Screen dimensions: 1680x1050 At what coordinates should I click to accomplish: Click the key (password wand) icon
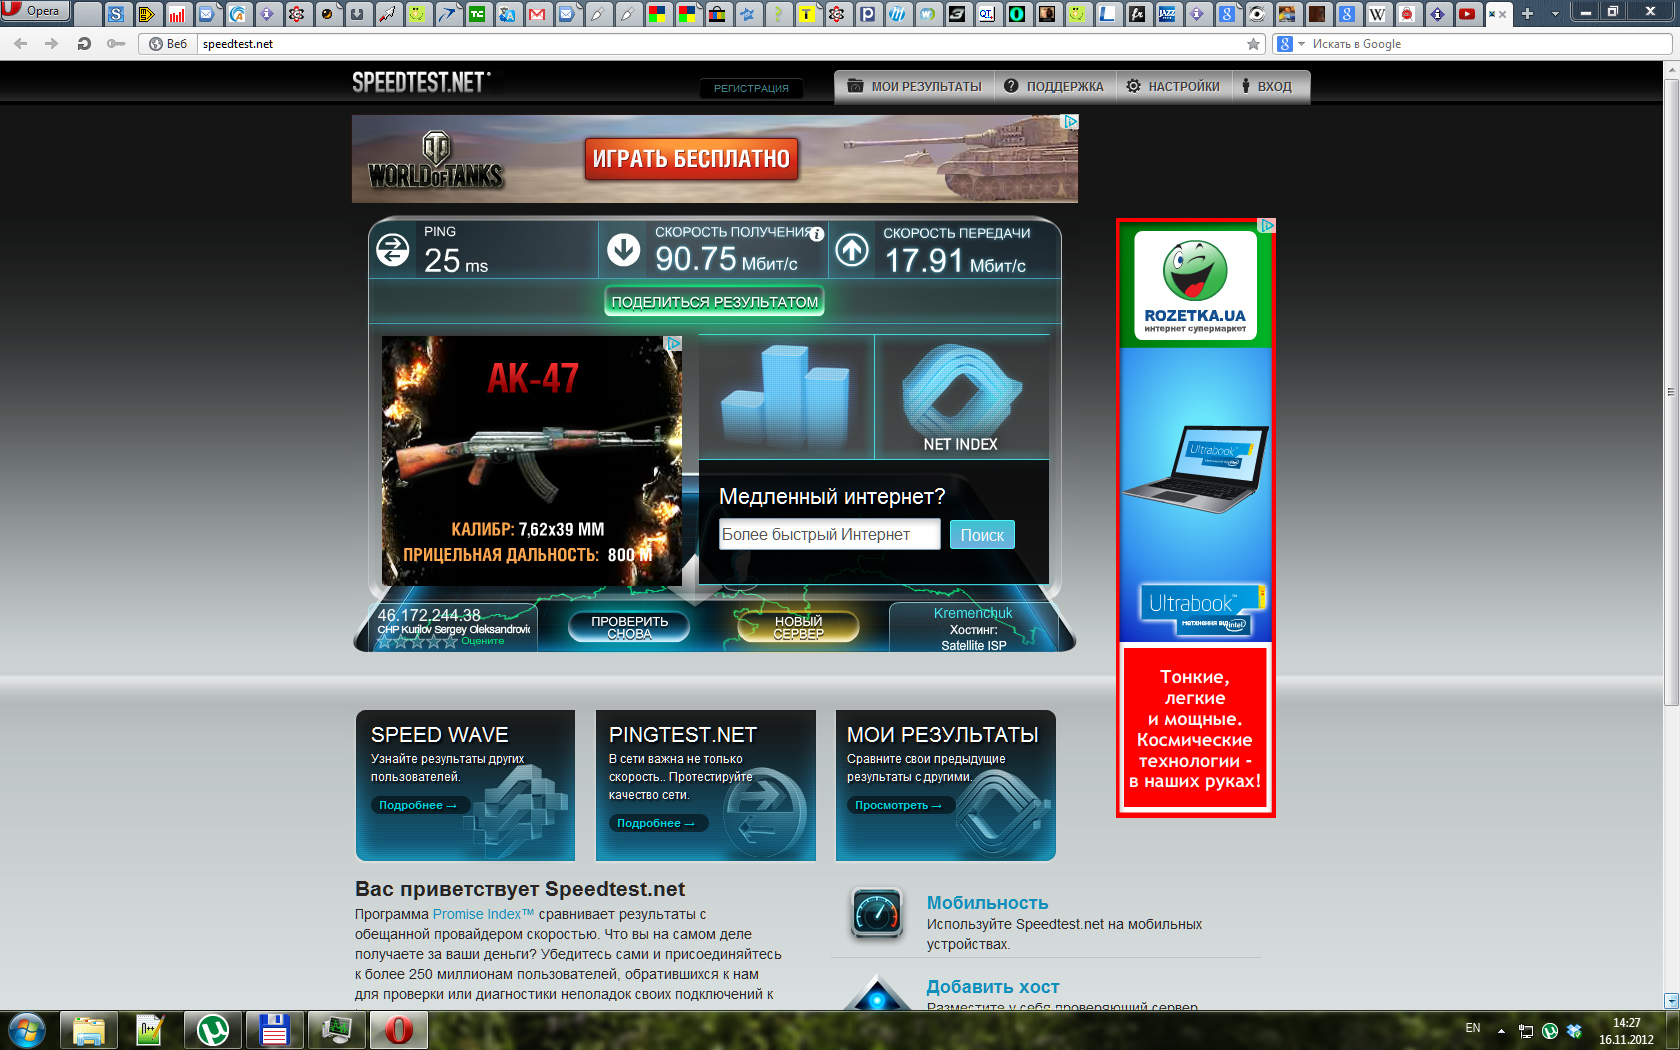[x=116, y=44]
